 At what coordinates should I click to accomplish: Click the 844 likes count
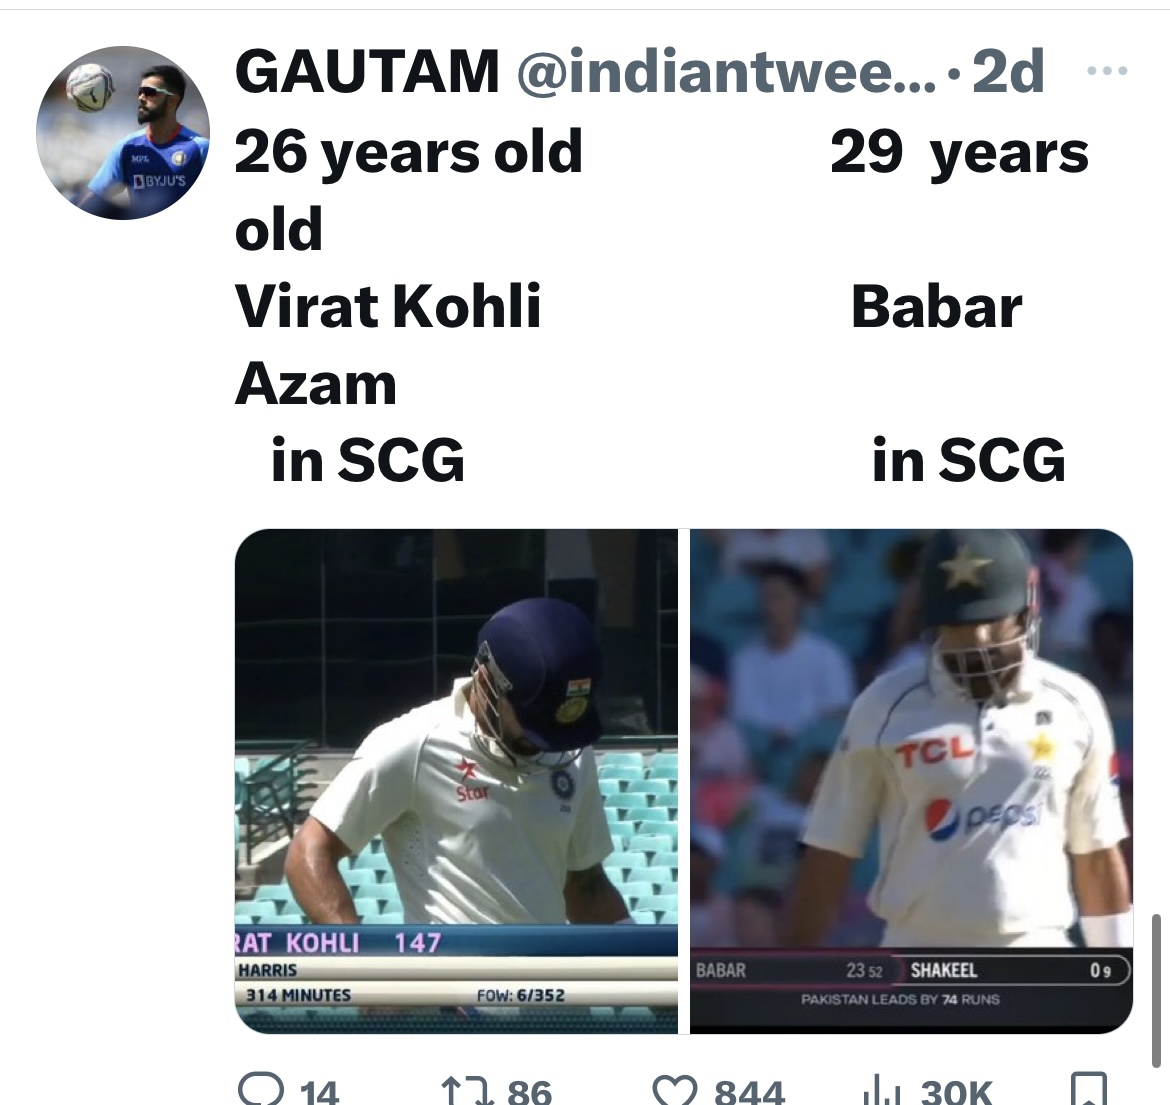tap(749, 1091)
